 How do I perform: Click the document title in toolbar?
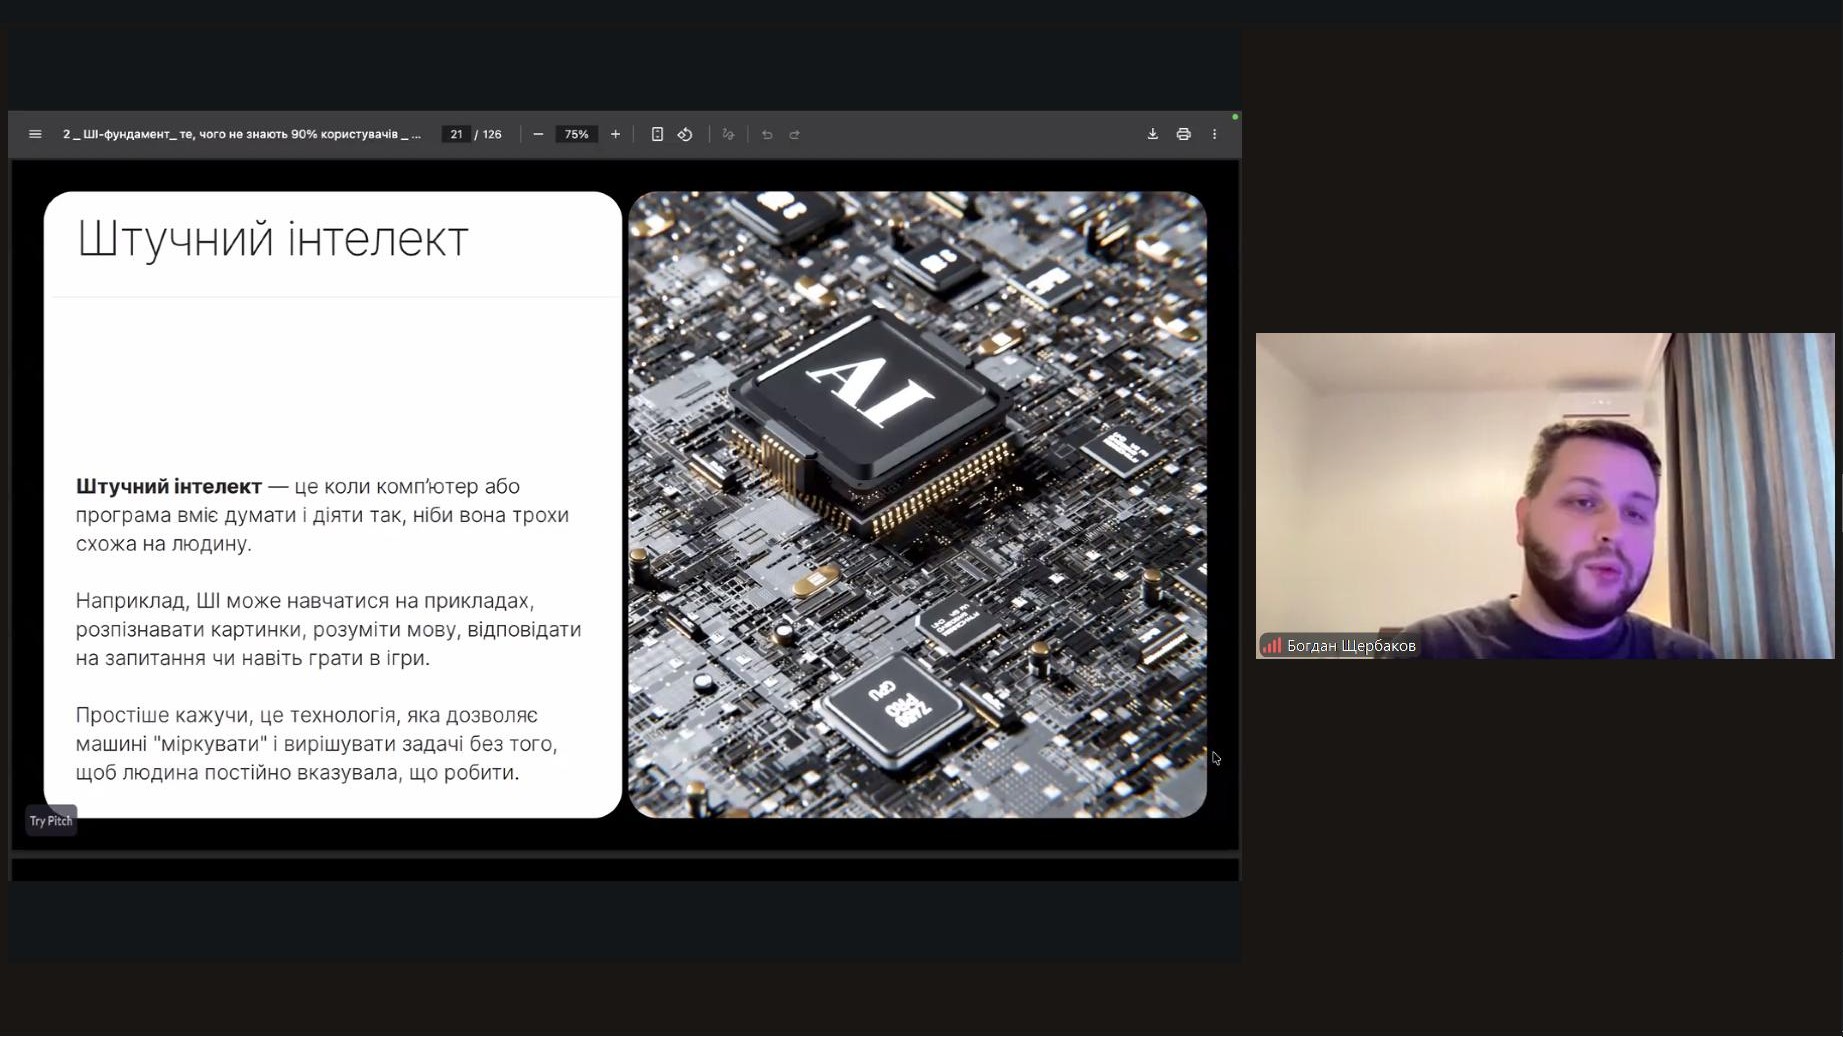pyautogui.click(x=241, y=134)
